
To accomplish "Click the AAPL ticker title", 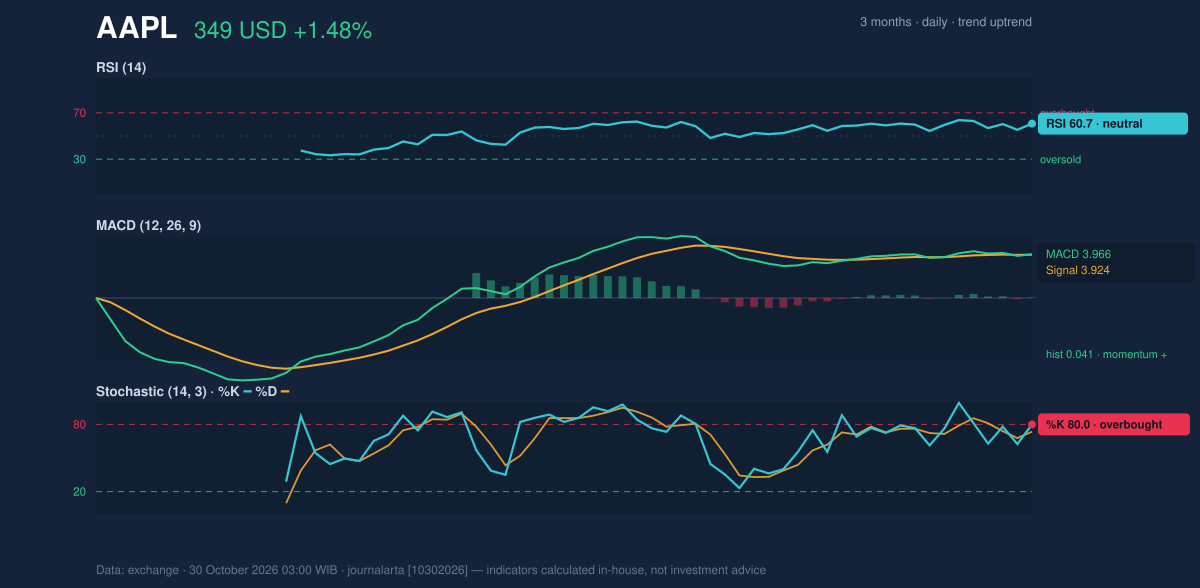I will tap(136, 29).
